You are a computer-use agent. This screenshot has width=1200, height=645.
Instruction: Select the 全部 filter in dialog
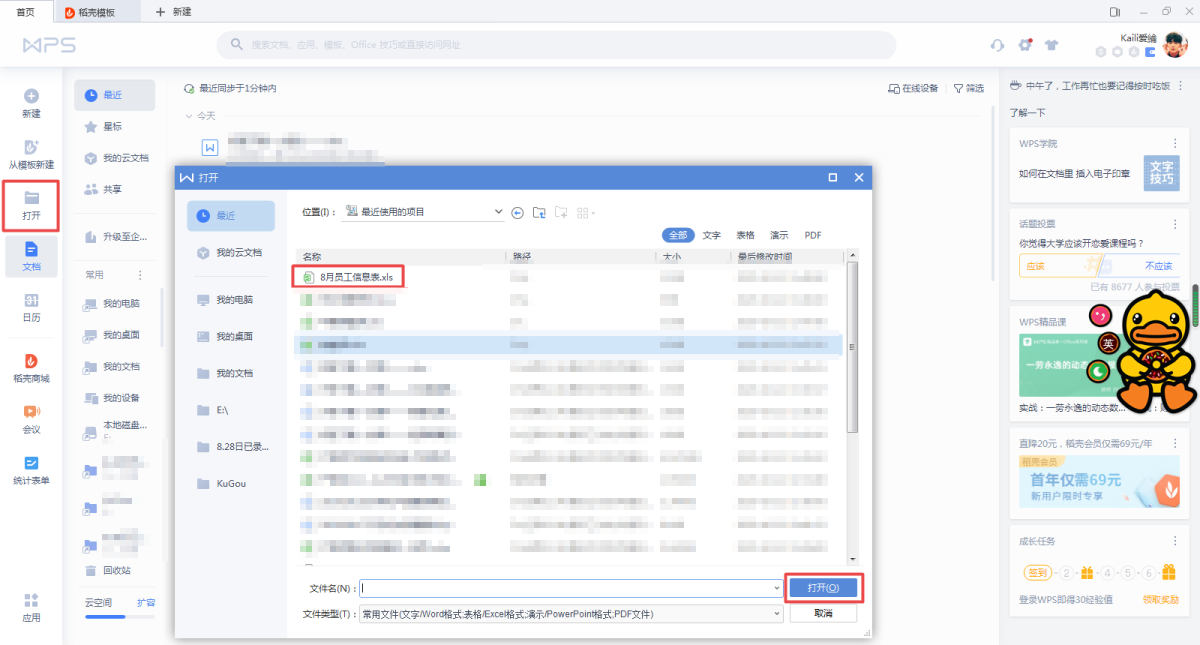678,235
